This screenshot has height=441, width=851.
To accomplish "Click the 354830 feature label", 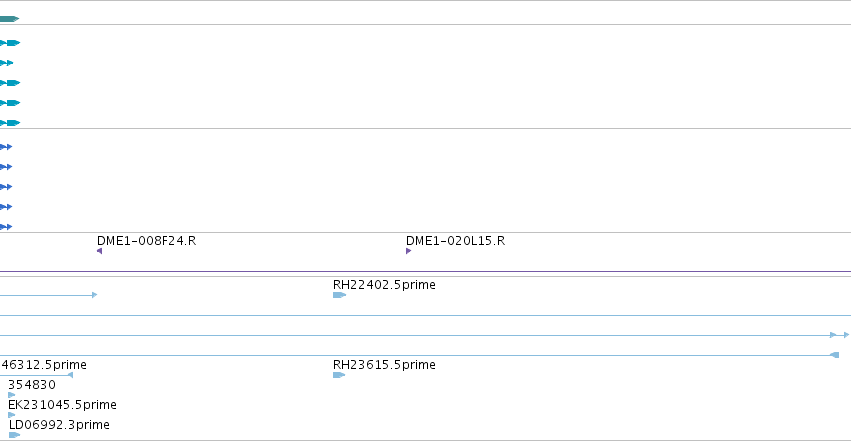I will click(x=32, y=385).
